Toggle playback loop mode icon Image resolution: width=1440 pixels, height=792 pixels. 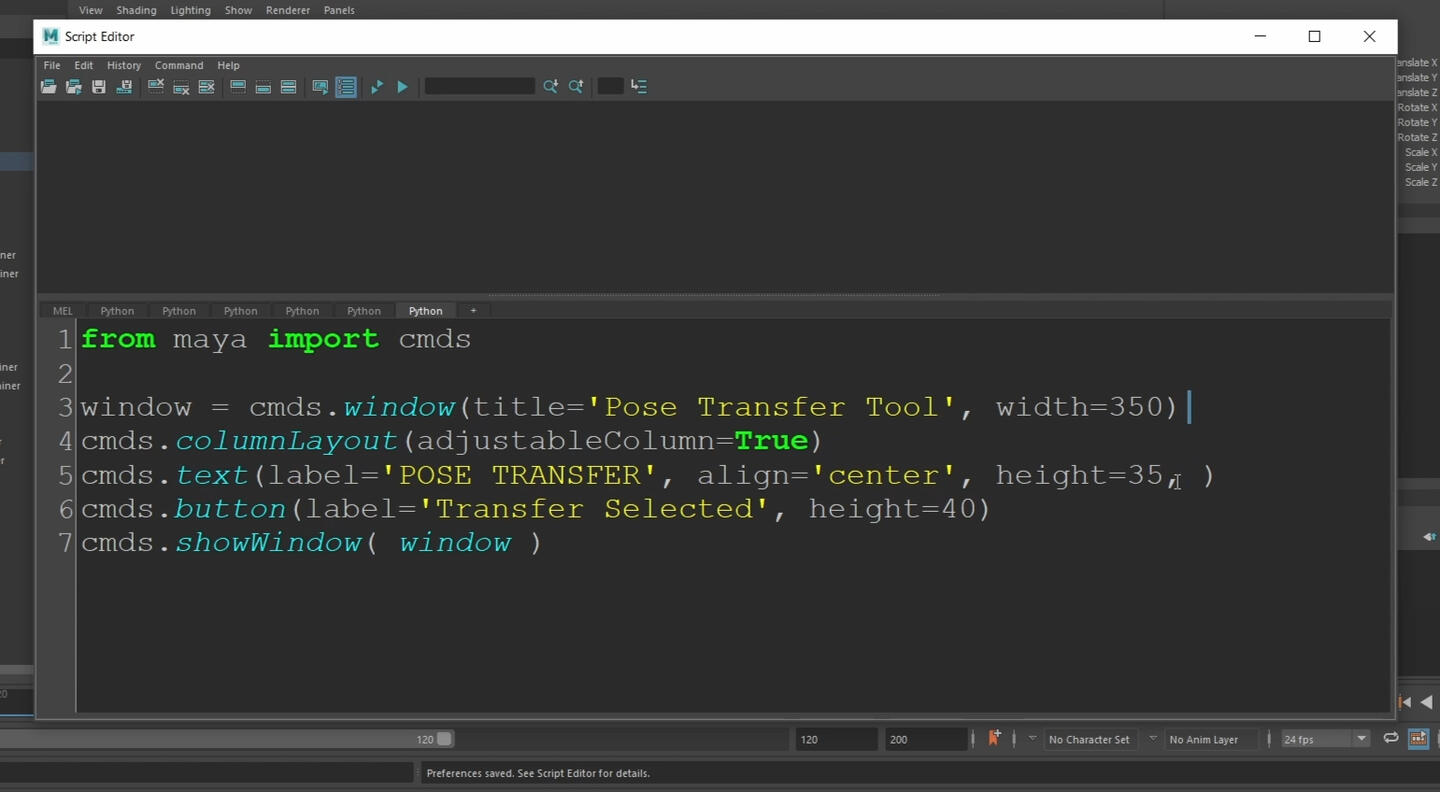tap(1390, 738)
